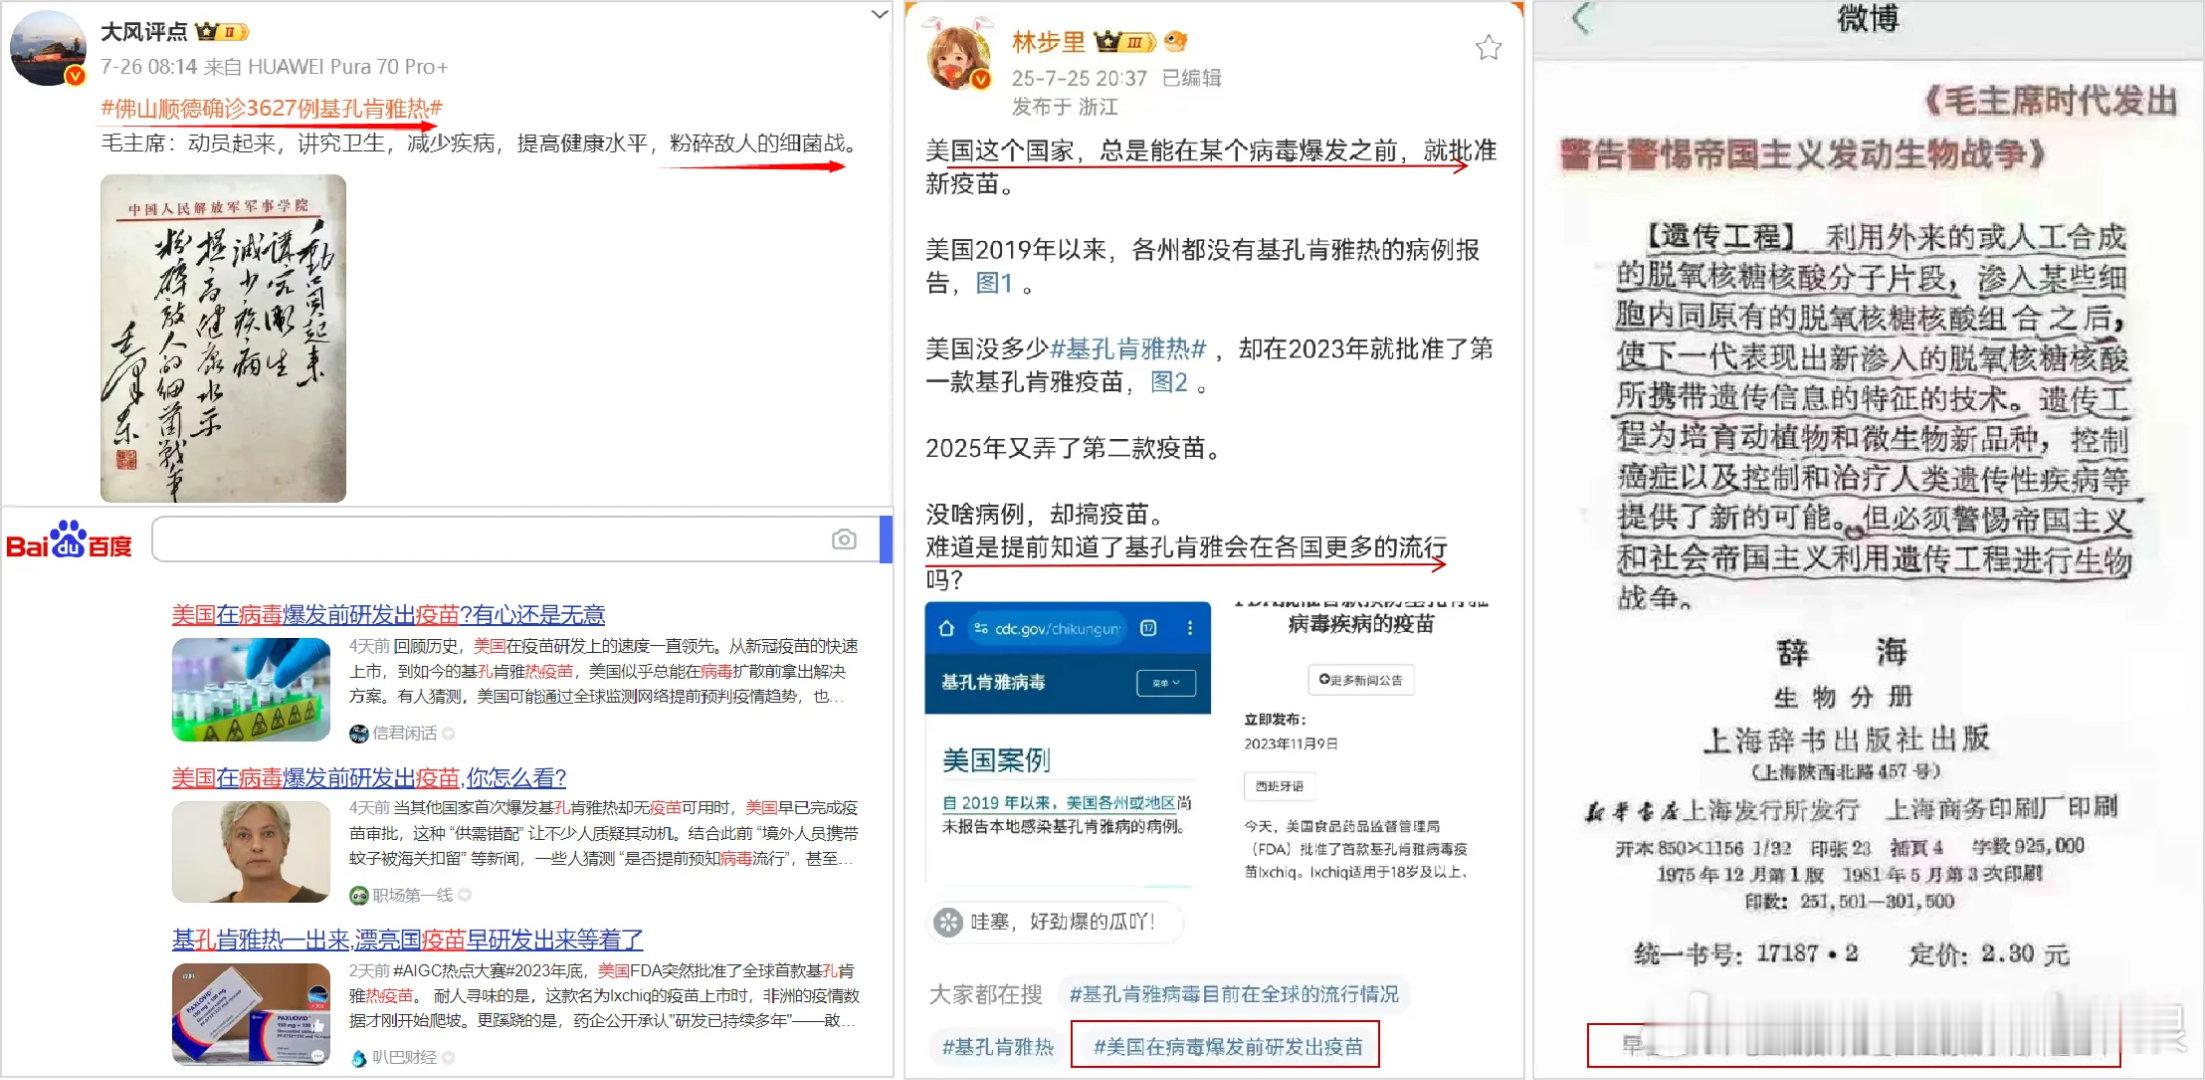2205x1080 pixels.
Task: Open the woman portrait result thumbnail
Action: point(251,852)
